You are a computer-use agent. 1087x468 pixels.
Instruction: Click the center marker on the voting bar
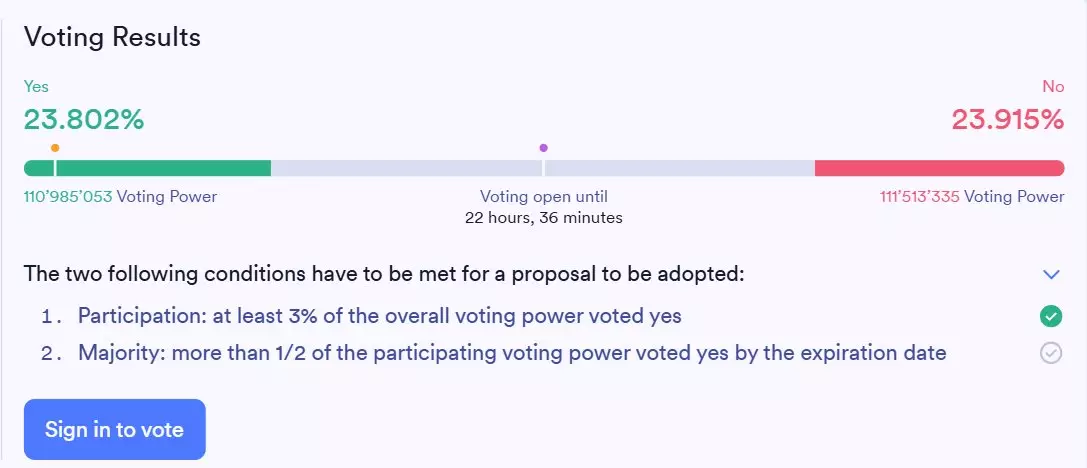544,168
